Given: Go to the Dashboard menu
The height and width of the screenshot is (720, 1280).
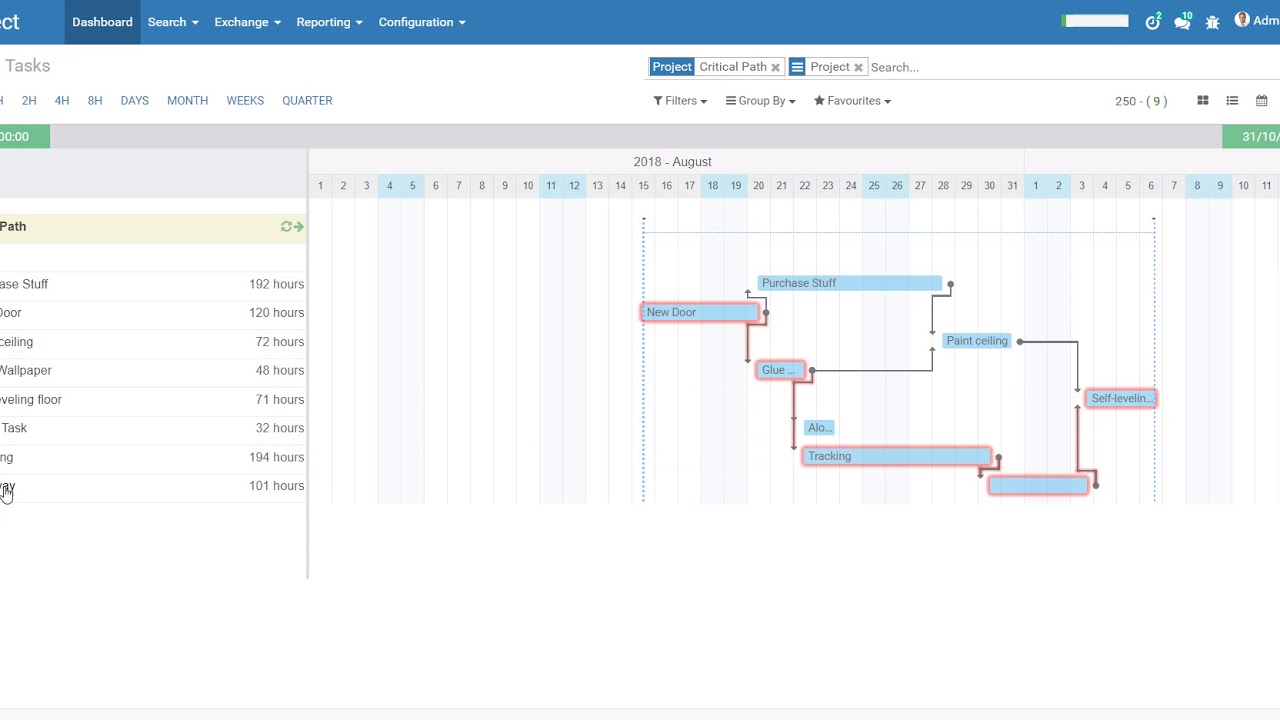Looking at the screenshot, I should [102, 22].
